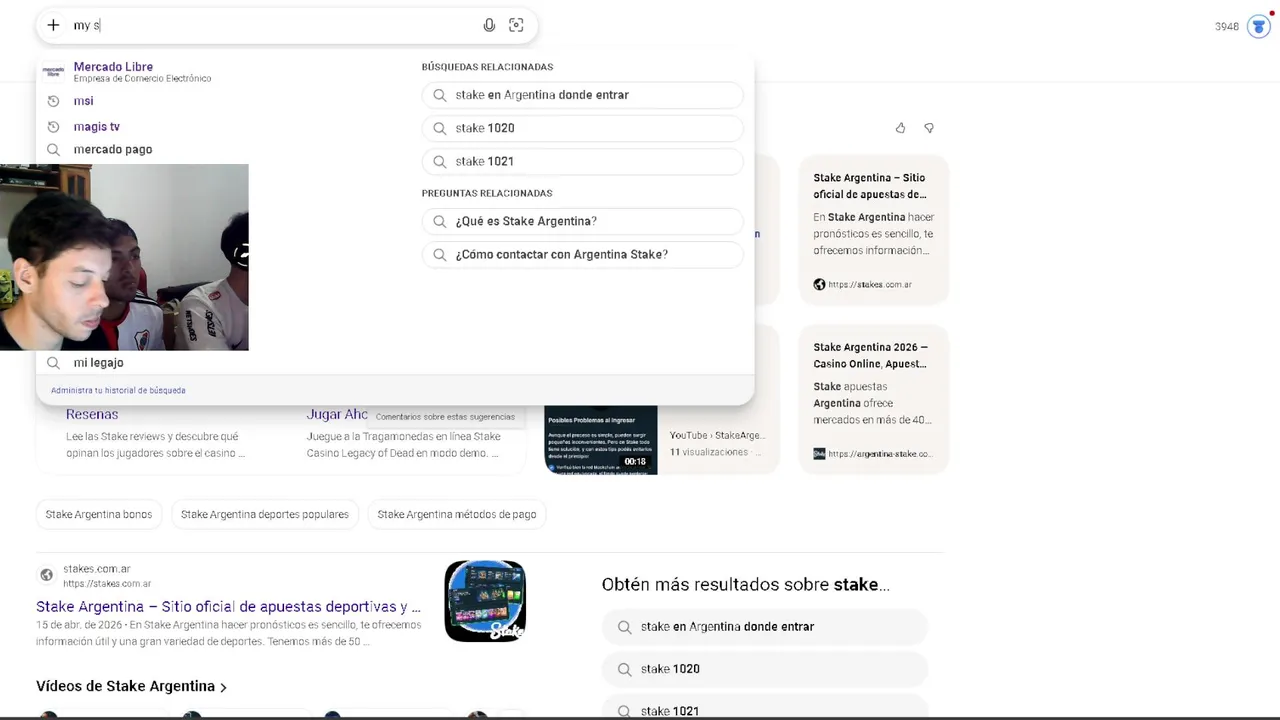Click 'Stake Argentina bonos' chip
This screenshot has width=1280, height=720.
99,514
